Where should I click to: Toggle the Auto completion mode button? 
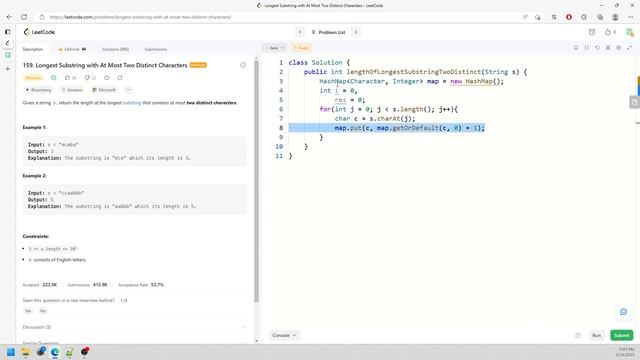click(301, 48)
